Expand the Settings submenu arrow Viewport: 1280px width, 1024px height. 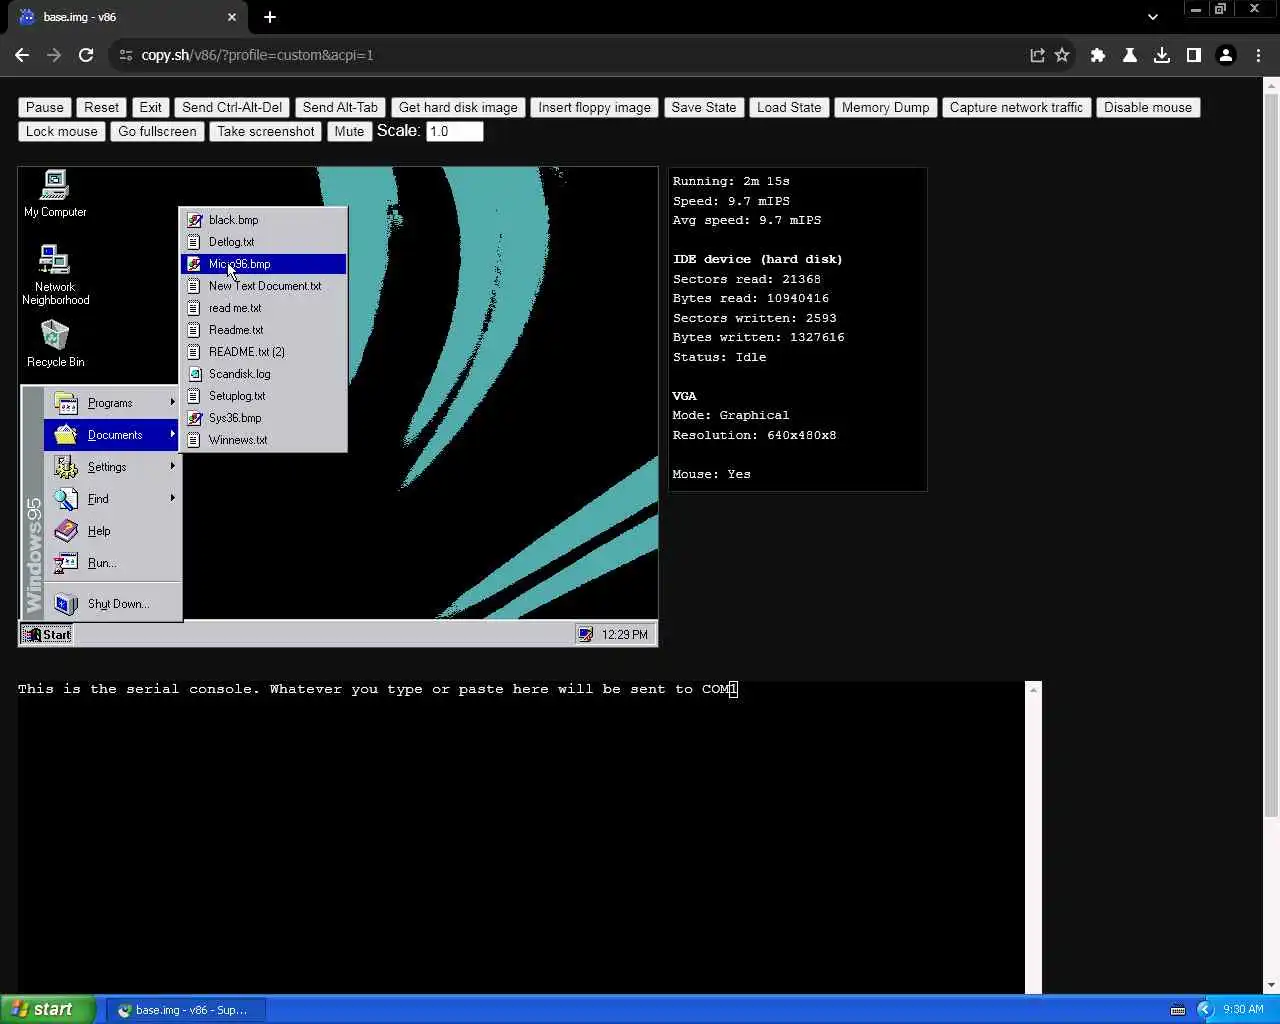tap(173, 466)
